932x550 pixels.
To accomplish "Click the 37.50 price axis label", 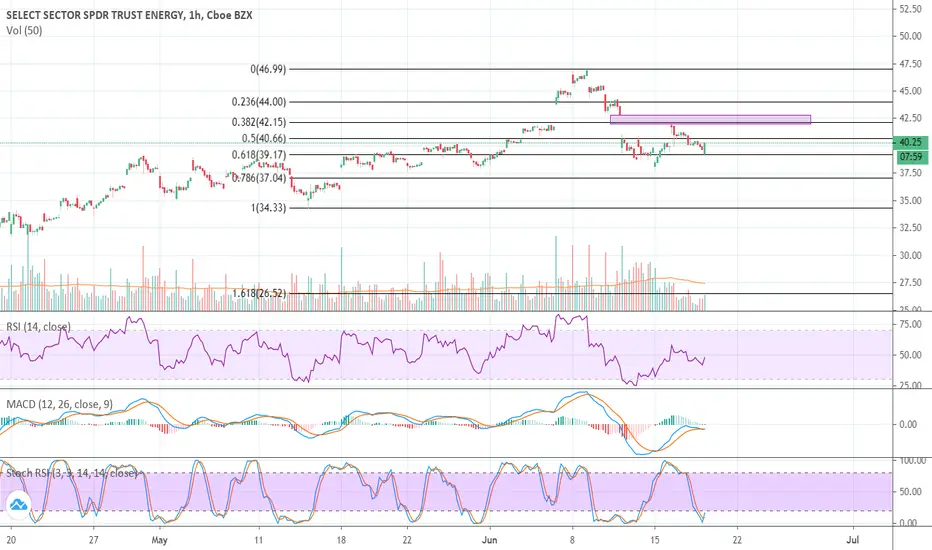I will (911, 172).
